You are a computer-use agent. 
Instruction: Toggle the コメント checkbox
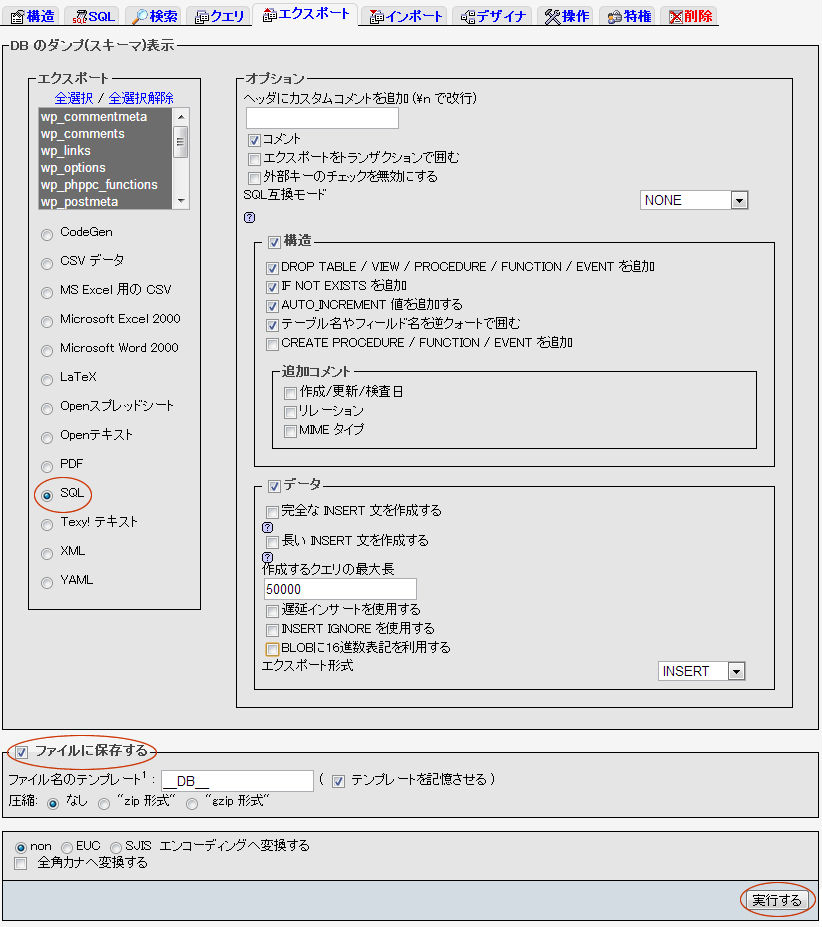[254, 140]
